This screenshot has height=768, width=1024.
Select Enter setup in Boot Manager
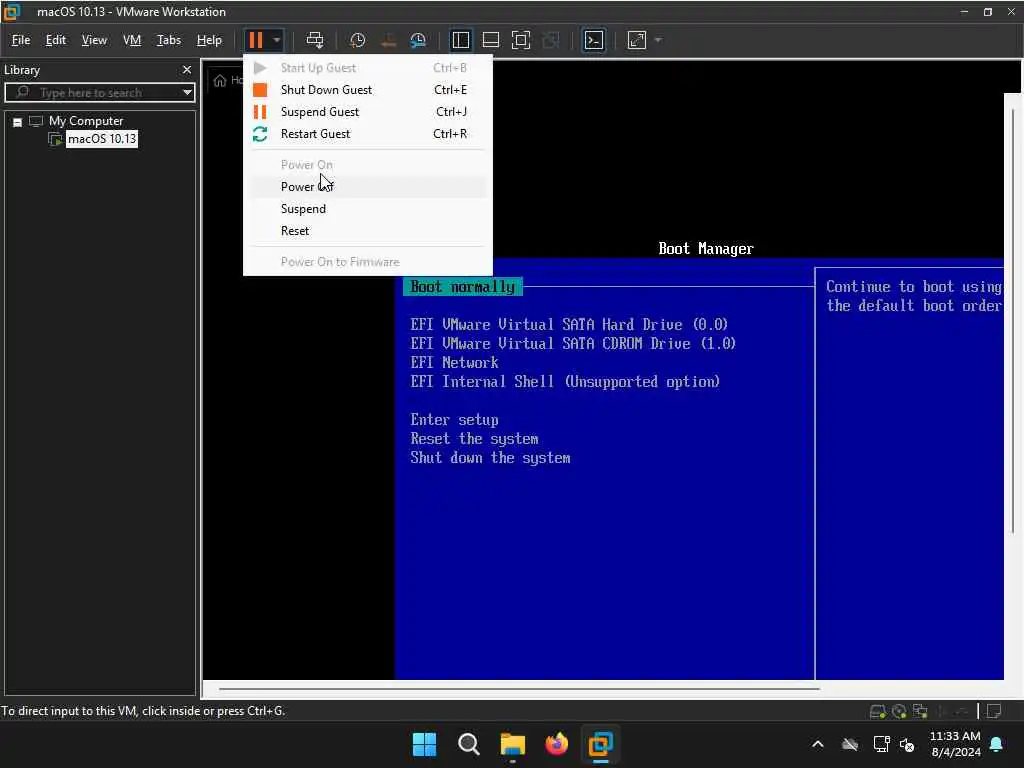point(454,420)
